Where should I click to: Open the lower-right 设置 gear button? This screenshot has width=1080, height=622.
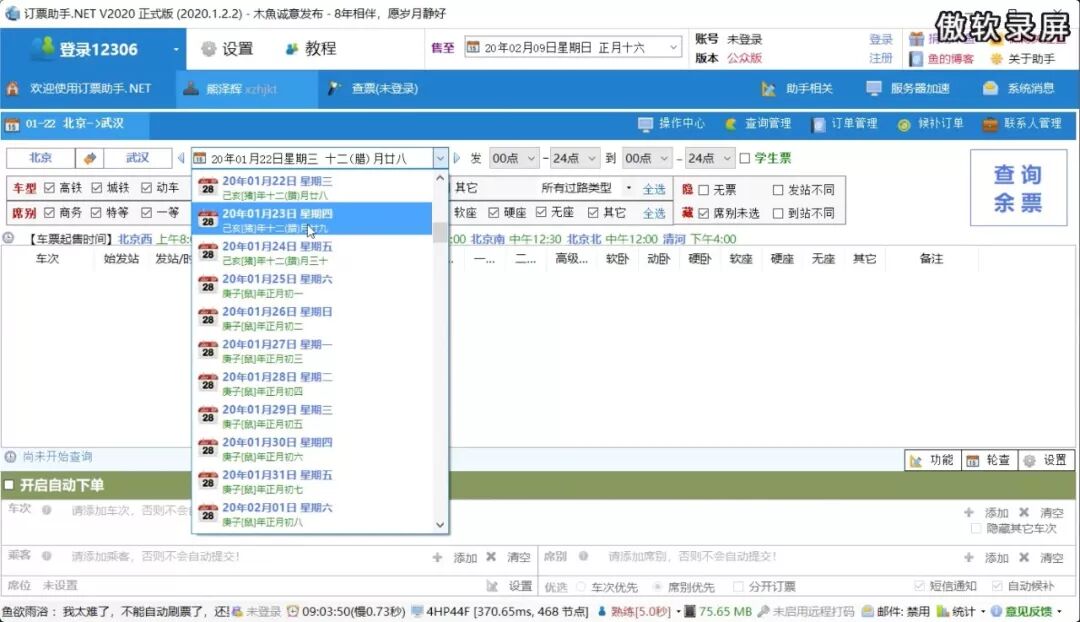pyautogui.click(x=1045, y=460)
